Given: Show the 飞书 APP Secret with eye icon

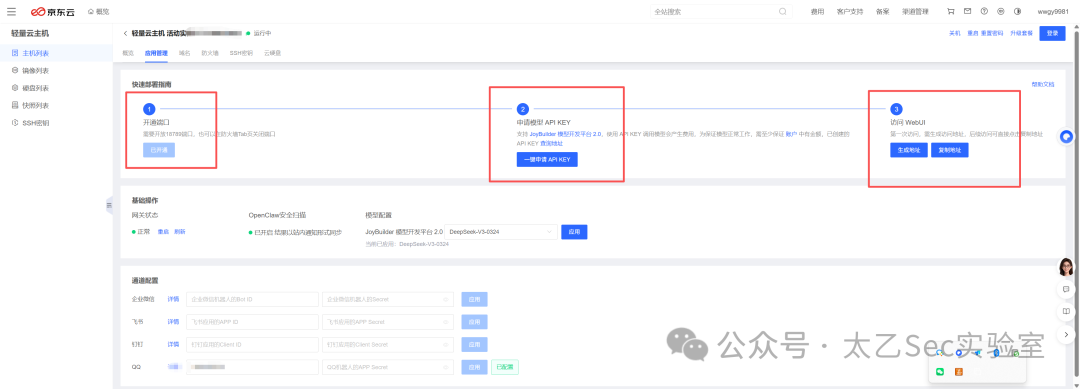Looking at the screenshot, I should click(446, 322).
